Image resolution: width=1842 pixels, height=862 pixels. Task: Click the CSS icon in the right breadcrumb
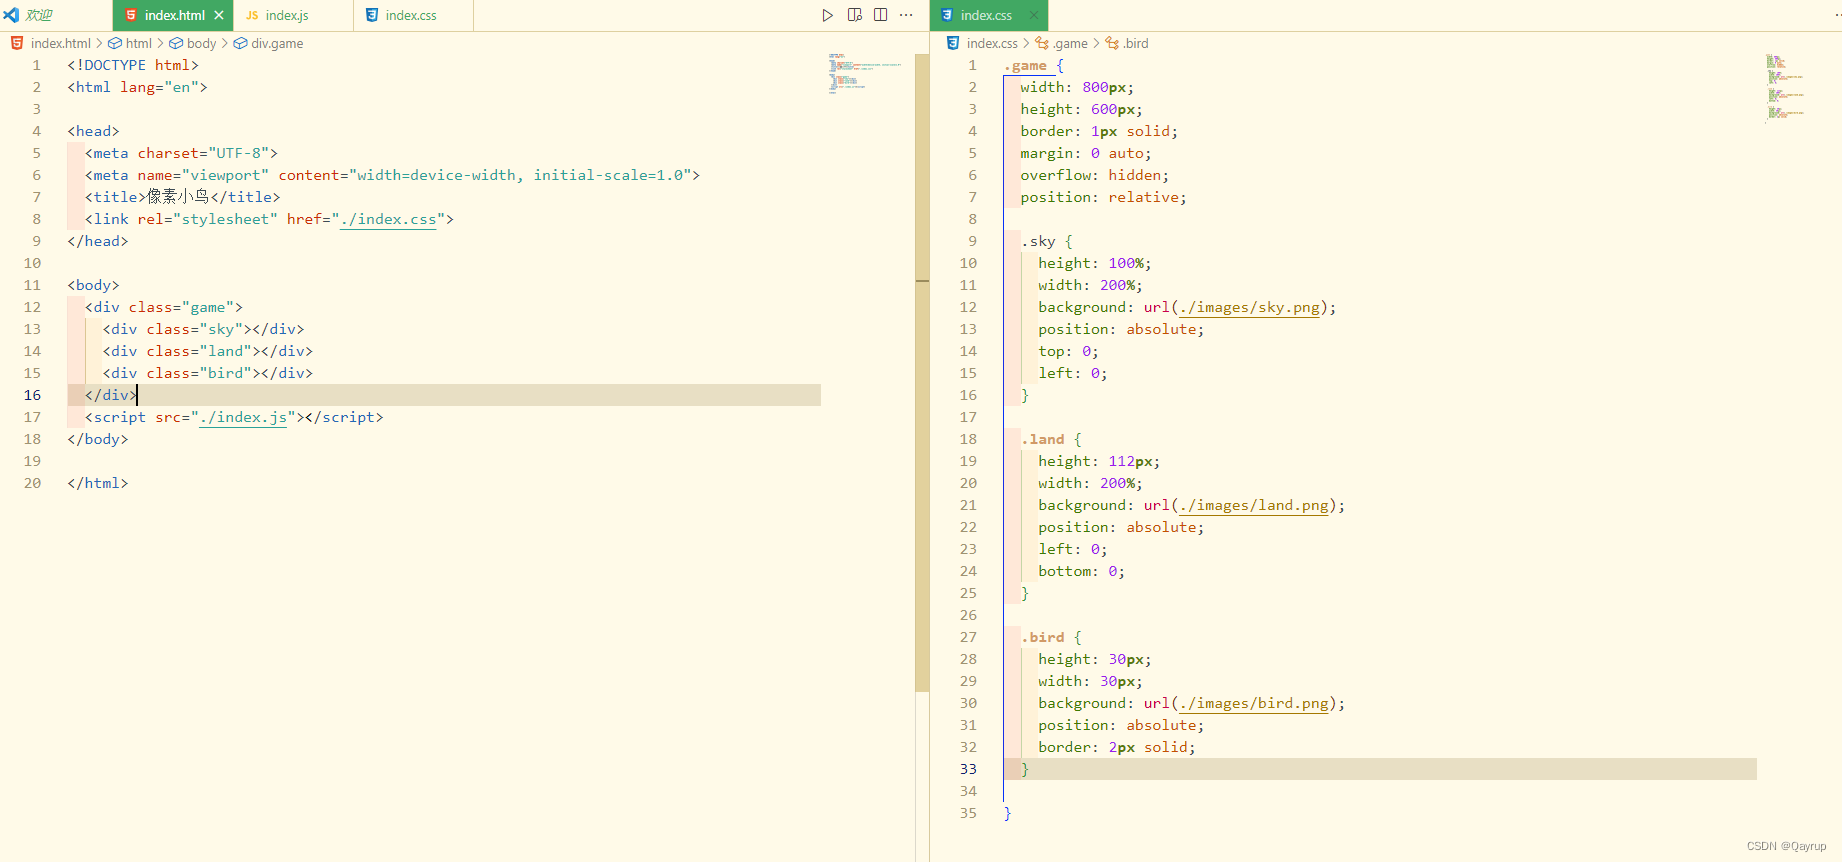coord(953,43)
